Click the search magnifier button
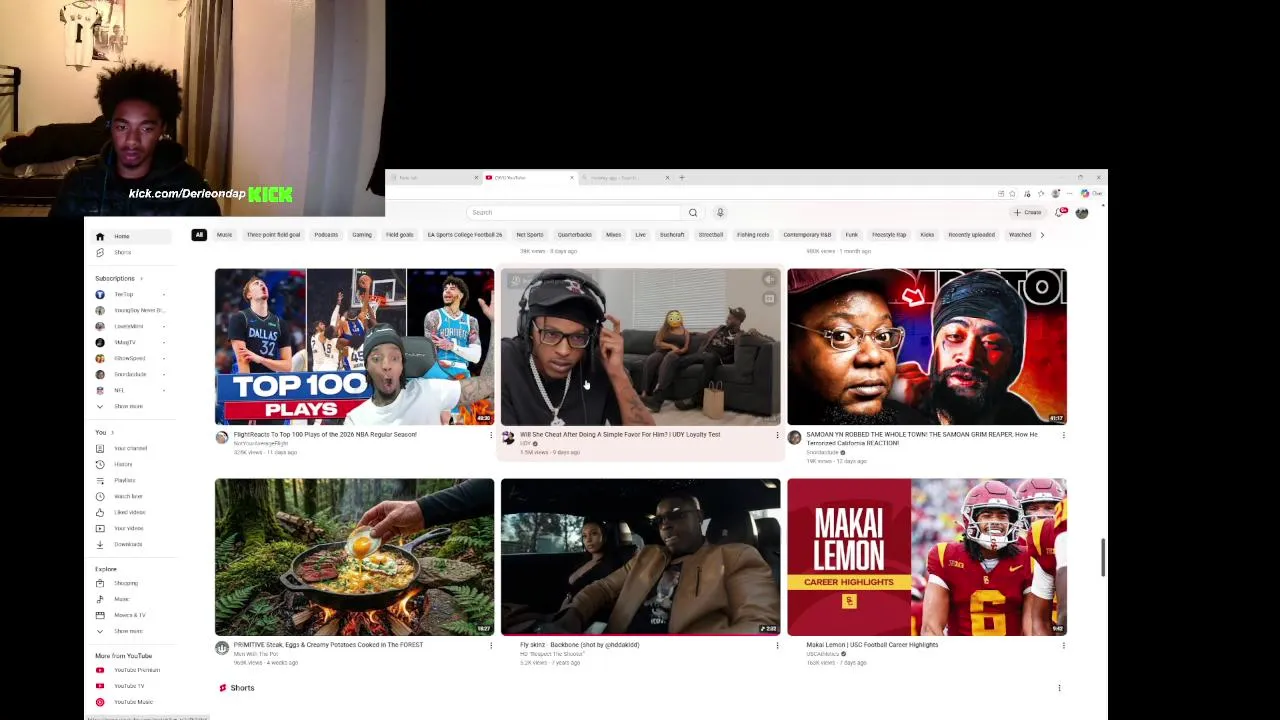Image resolution: width=1280 pixels, height=720 pixels. (692, 212)
